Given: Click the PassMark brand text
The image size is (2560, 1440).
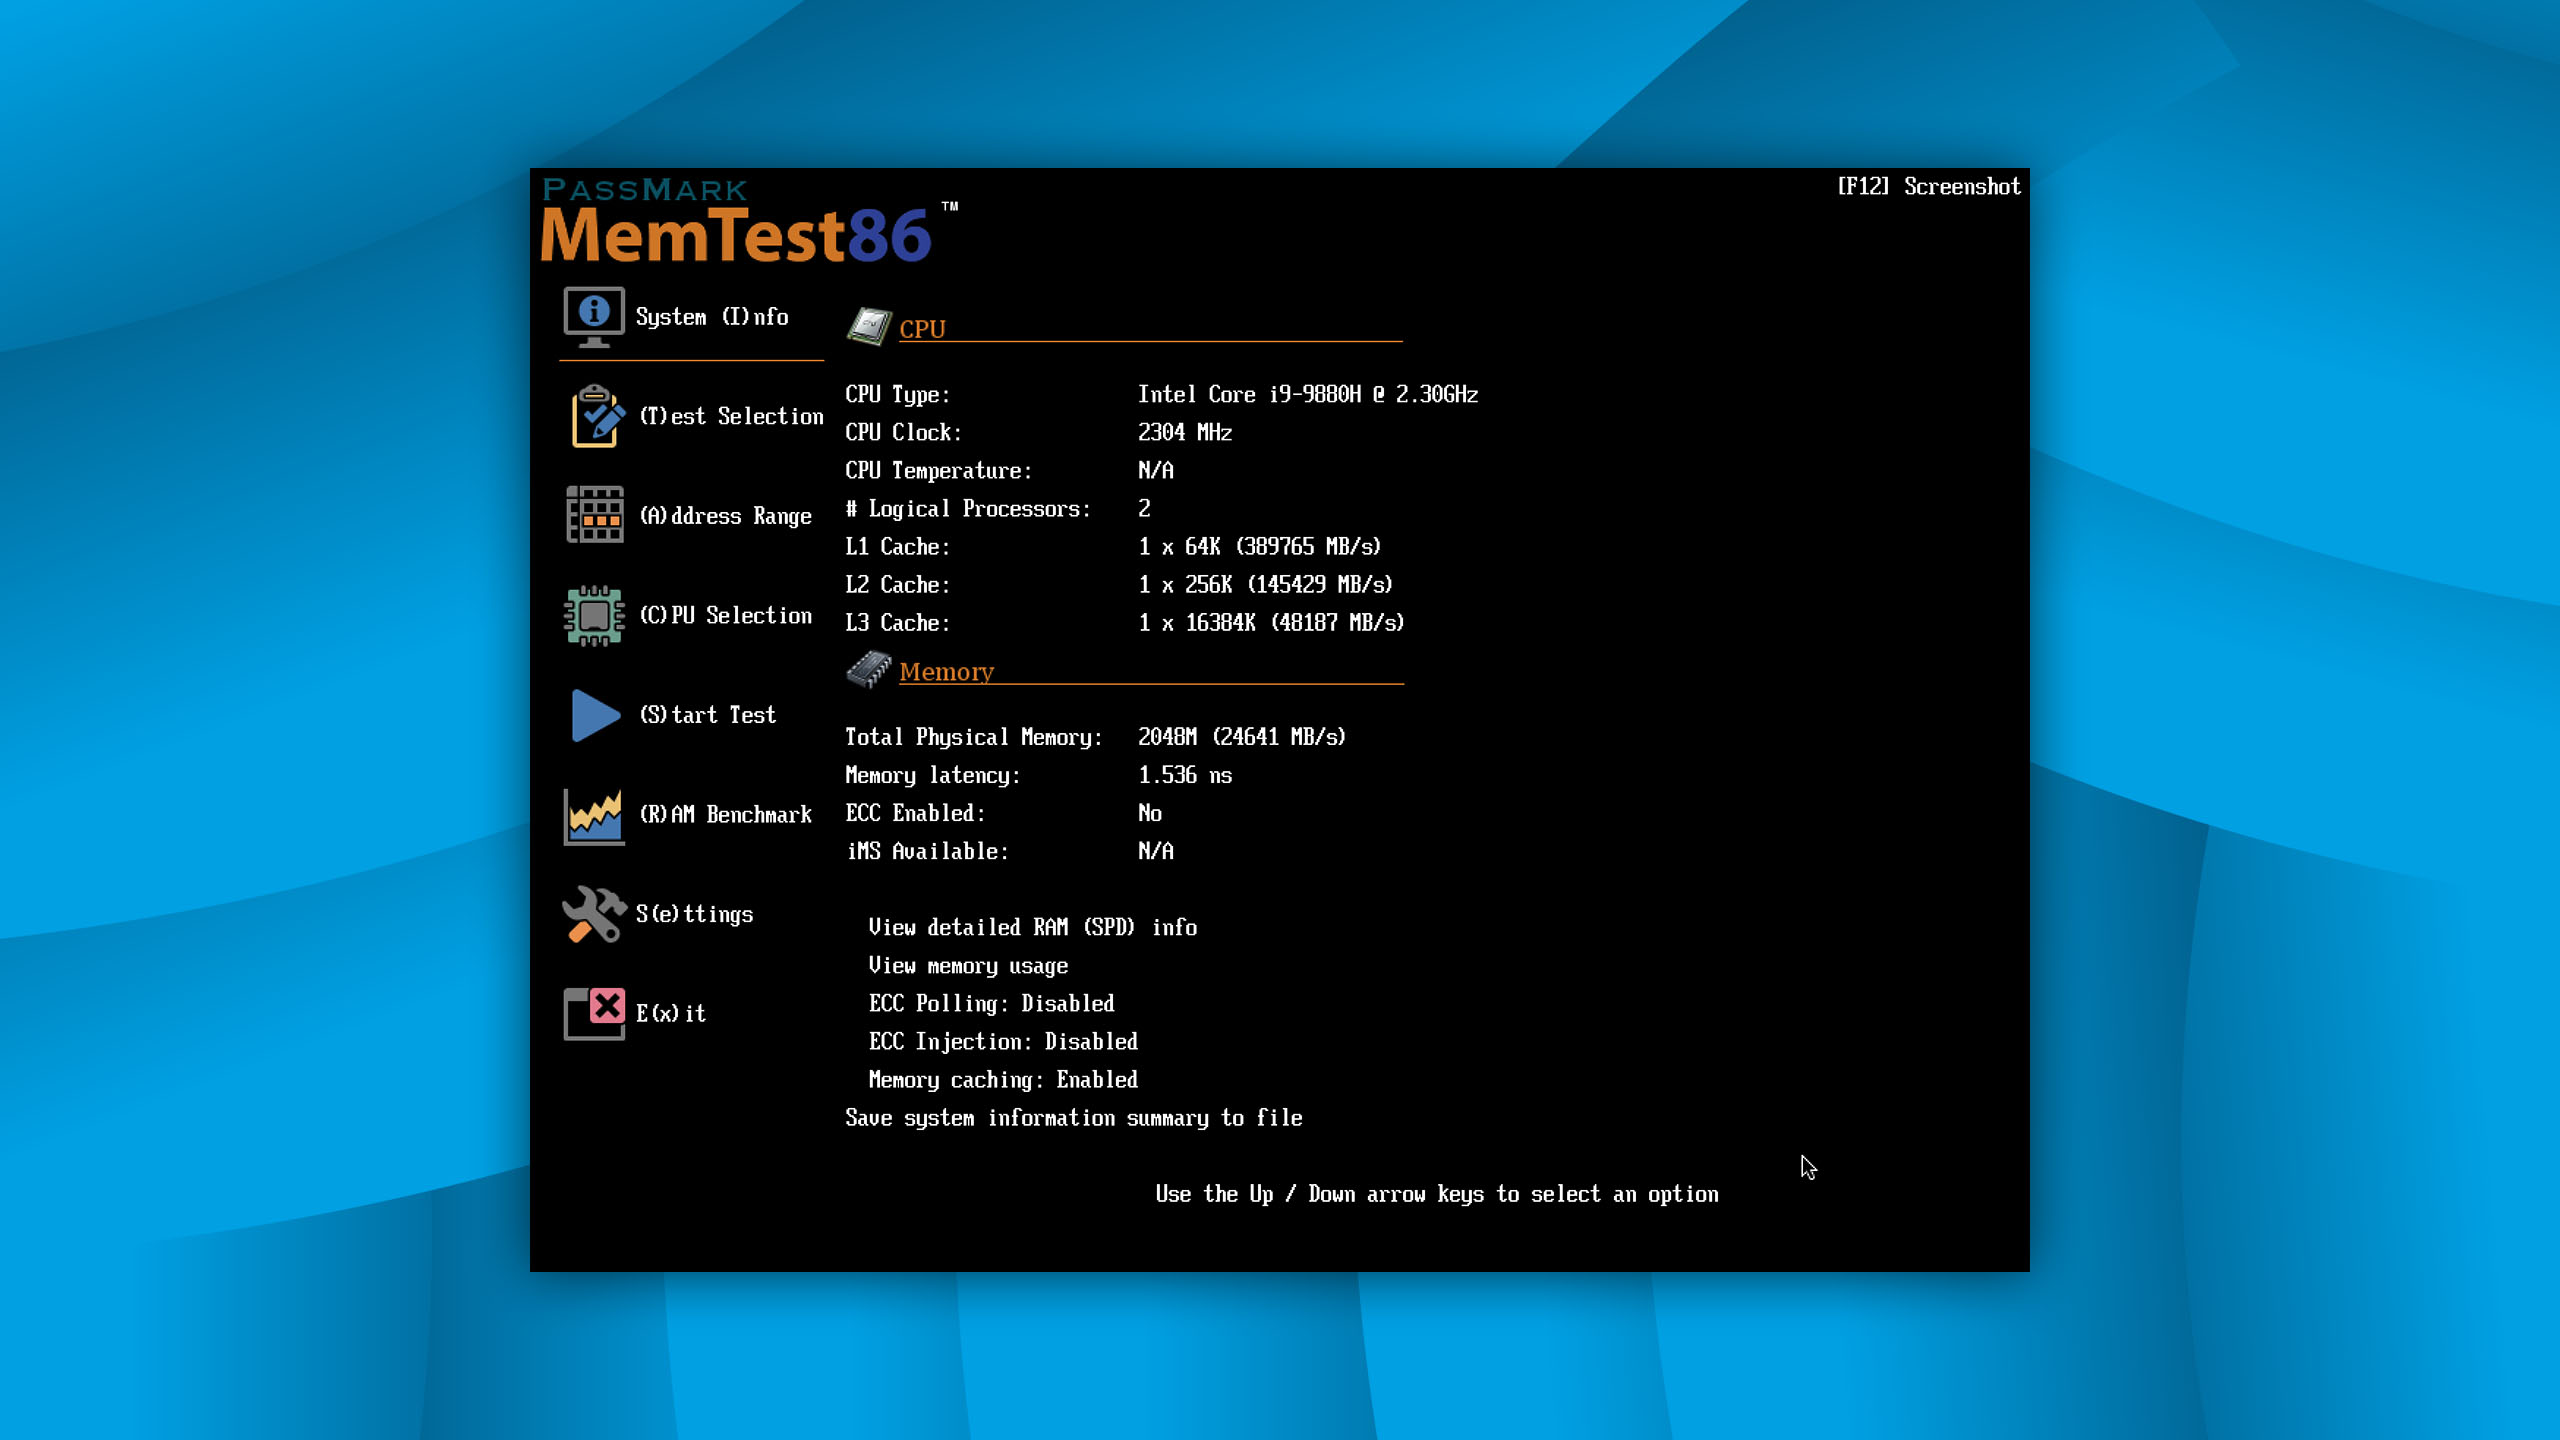Looking at the screenshot, I should (645, 189).
